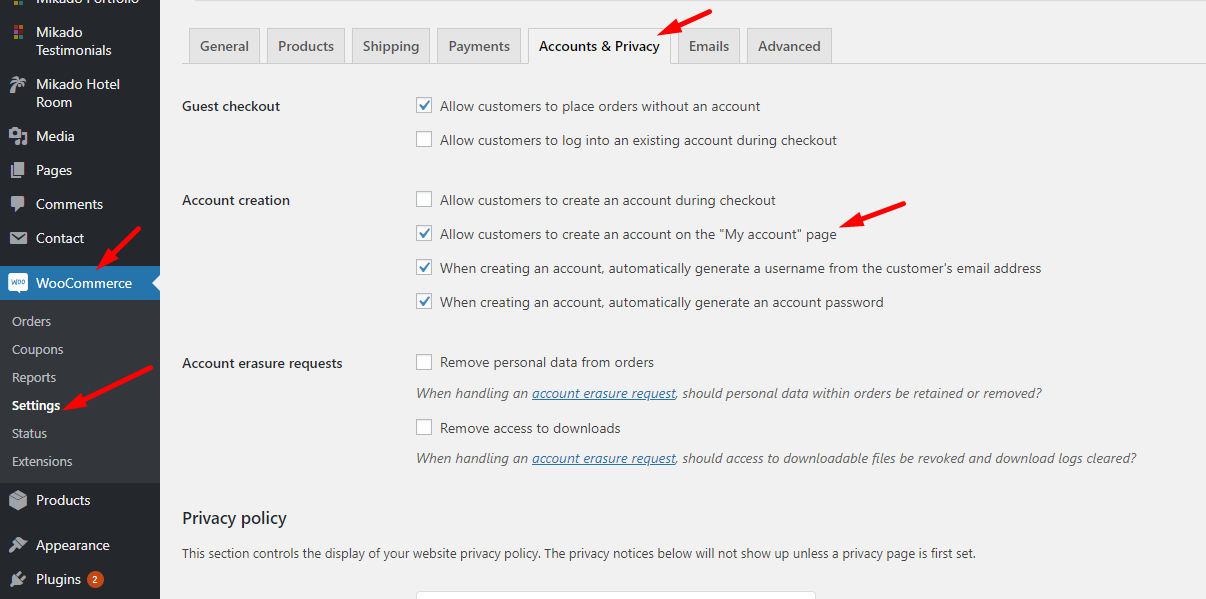Uncheck place orders without an account
The height and width of the screenshot is (599, 1206).
[424, 106]
